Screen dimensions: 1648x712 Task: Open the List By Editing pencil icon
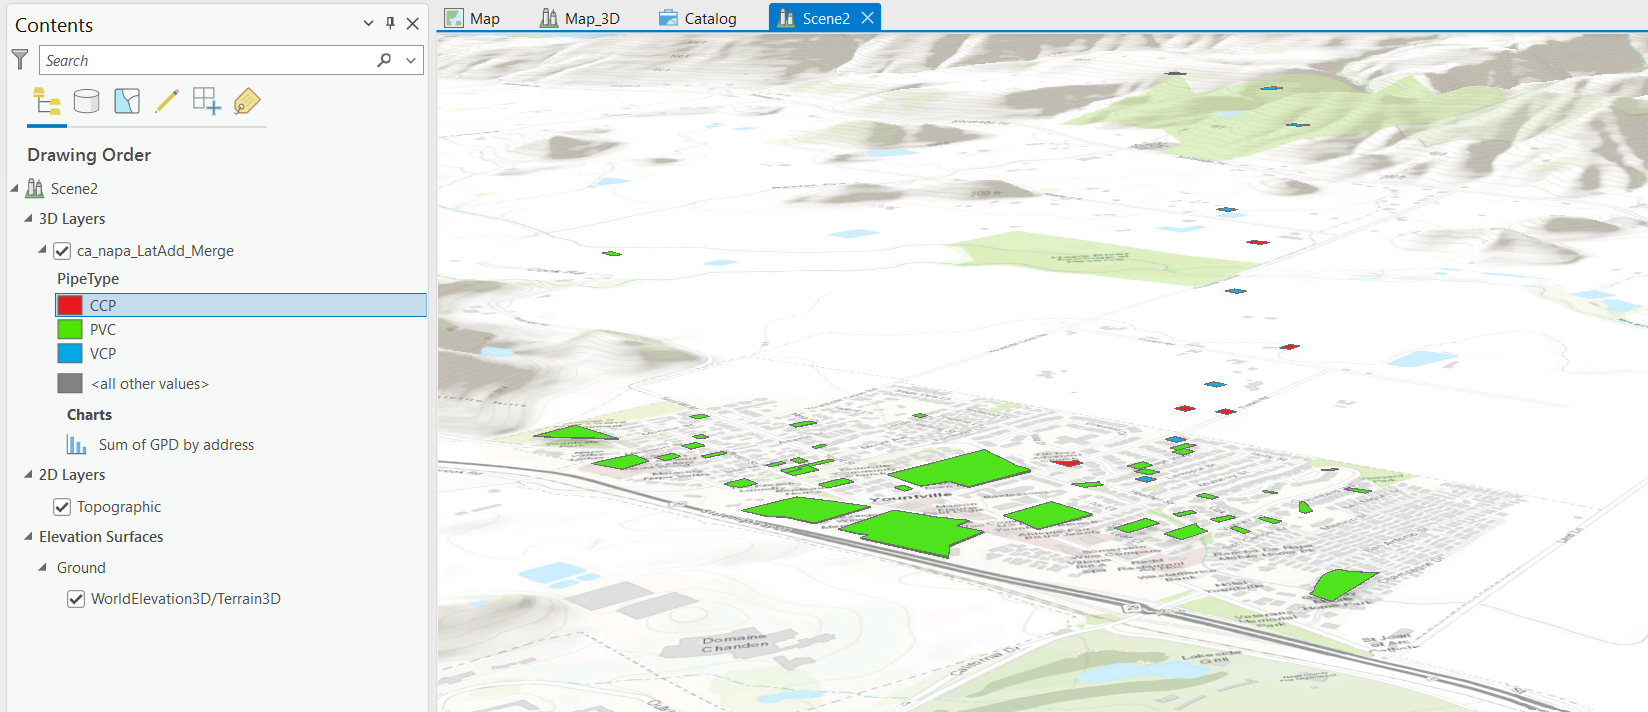(x=167, y=101)
